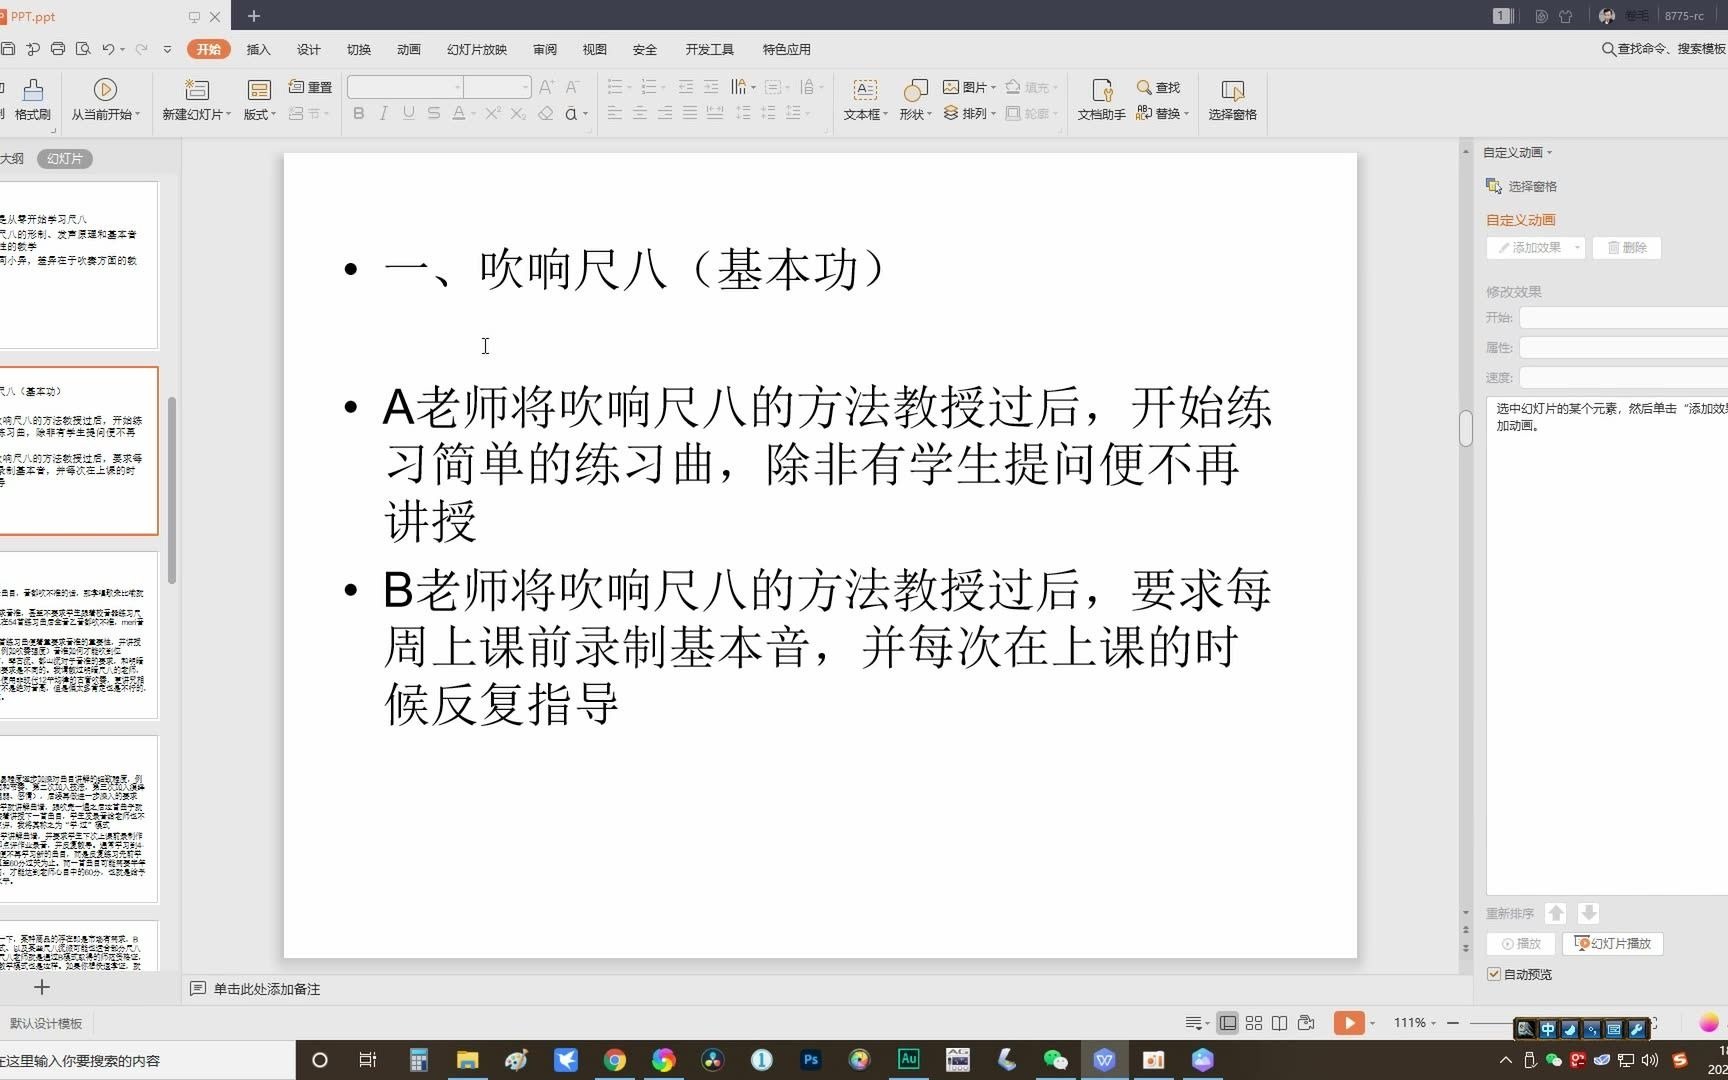Open Photoshop from the taskbar
Image resolution: width=1728 pixels, height=1080 pixels.
tap(811, 1060)
